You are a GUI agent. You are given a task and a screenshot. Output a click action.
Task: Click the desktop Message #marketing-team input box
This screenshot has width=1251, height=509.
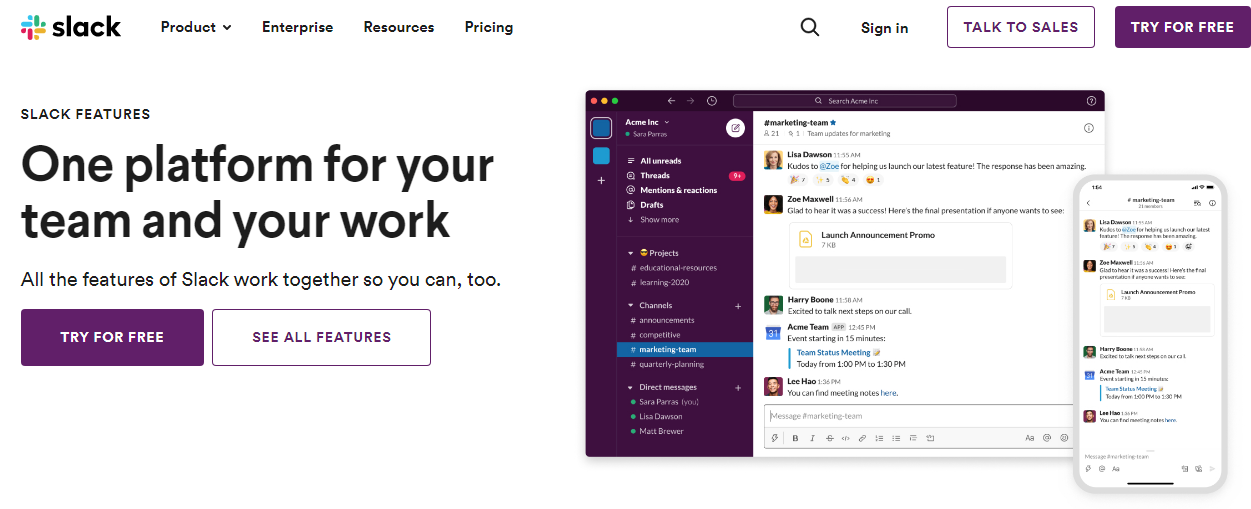918,416
